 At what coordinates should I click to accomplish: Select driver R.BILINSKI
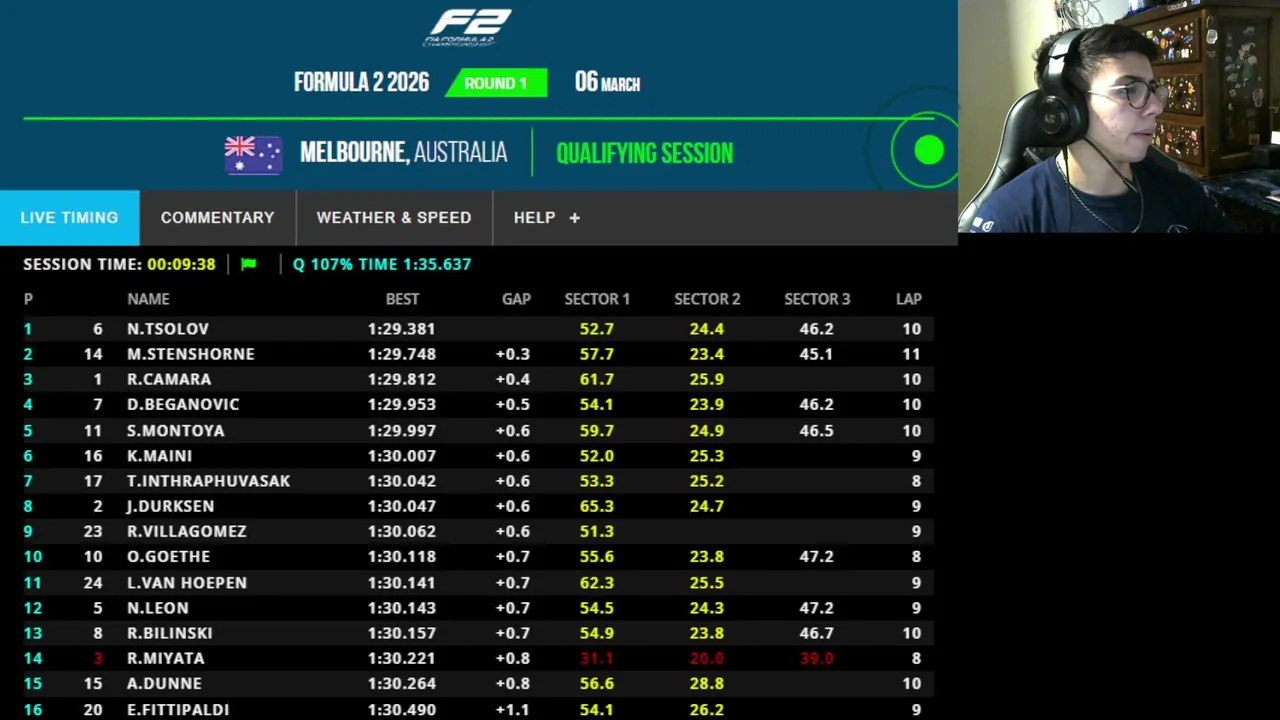tap(170, 633)
